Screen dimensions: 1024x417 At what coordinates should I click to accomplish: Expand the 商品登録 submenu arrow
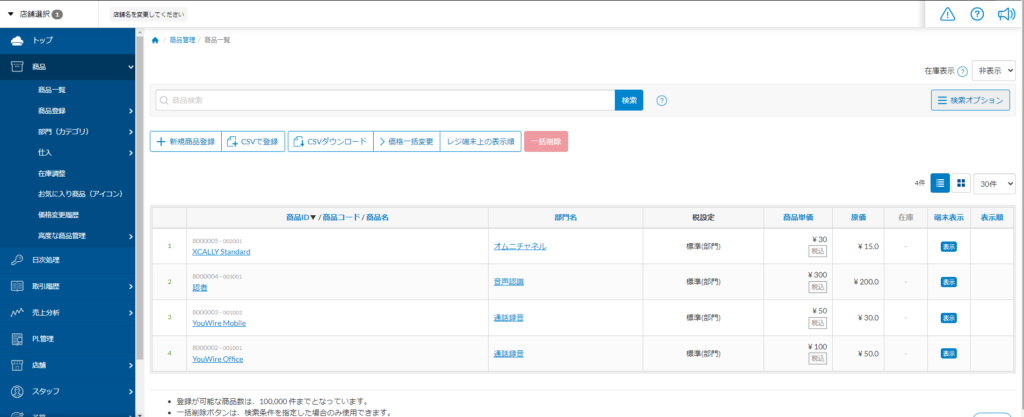tap(131, 111)
